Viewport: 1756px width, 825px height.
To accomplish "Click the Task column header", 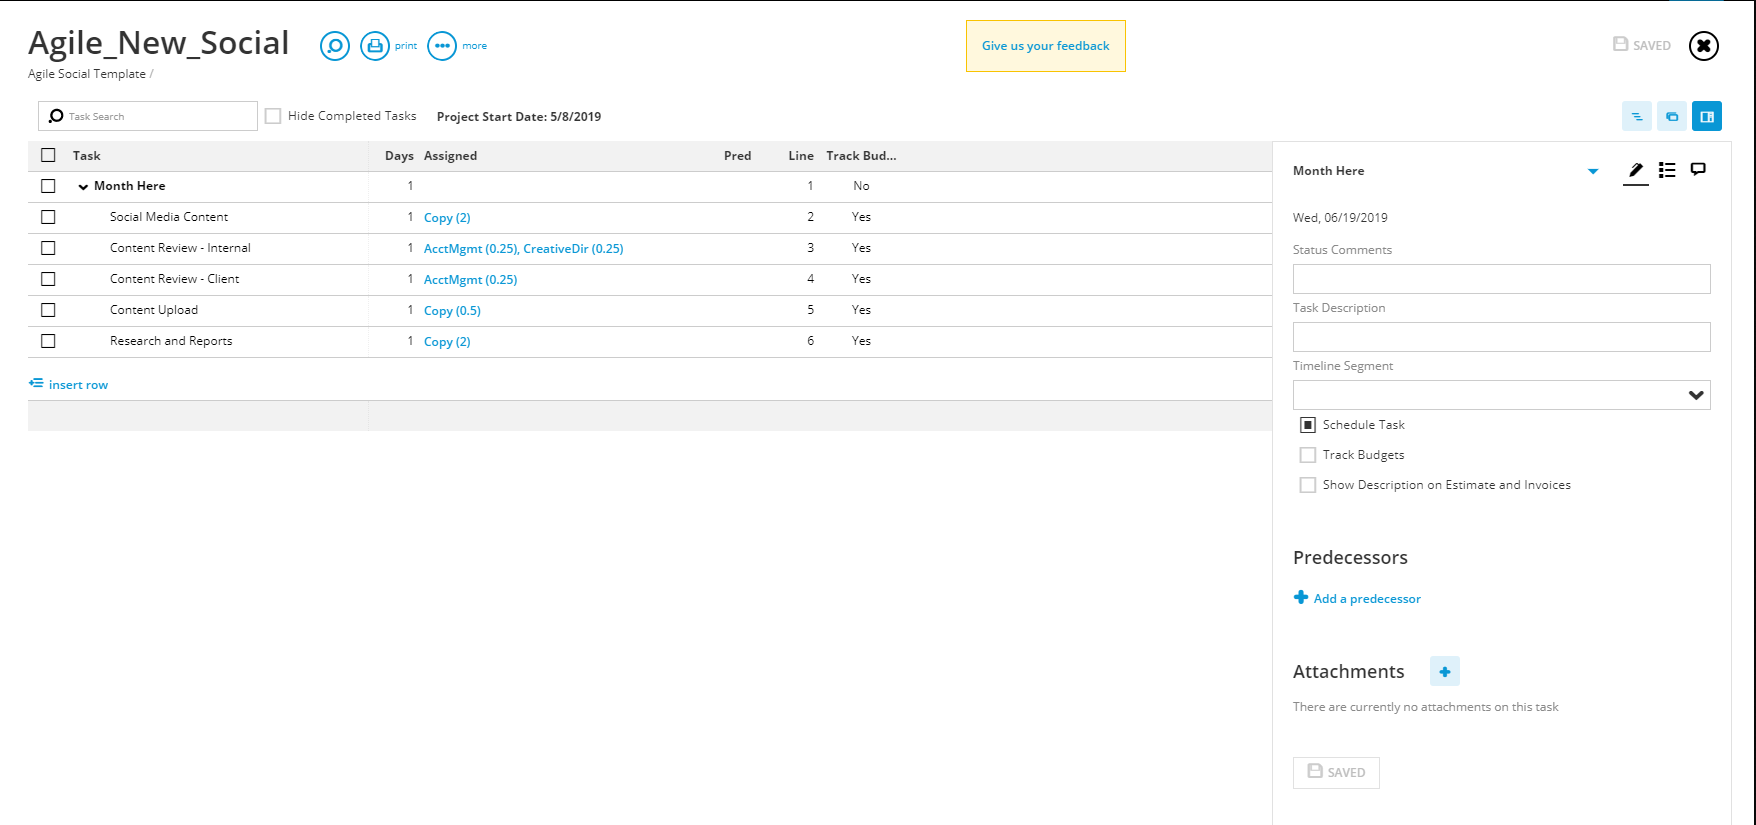I will (87, 156).
